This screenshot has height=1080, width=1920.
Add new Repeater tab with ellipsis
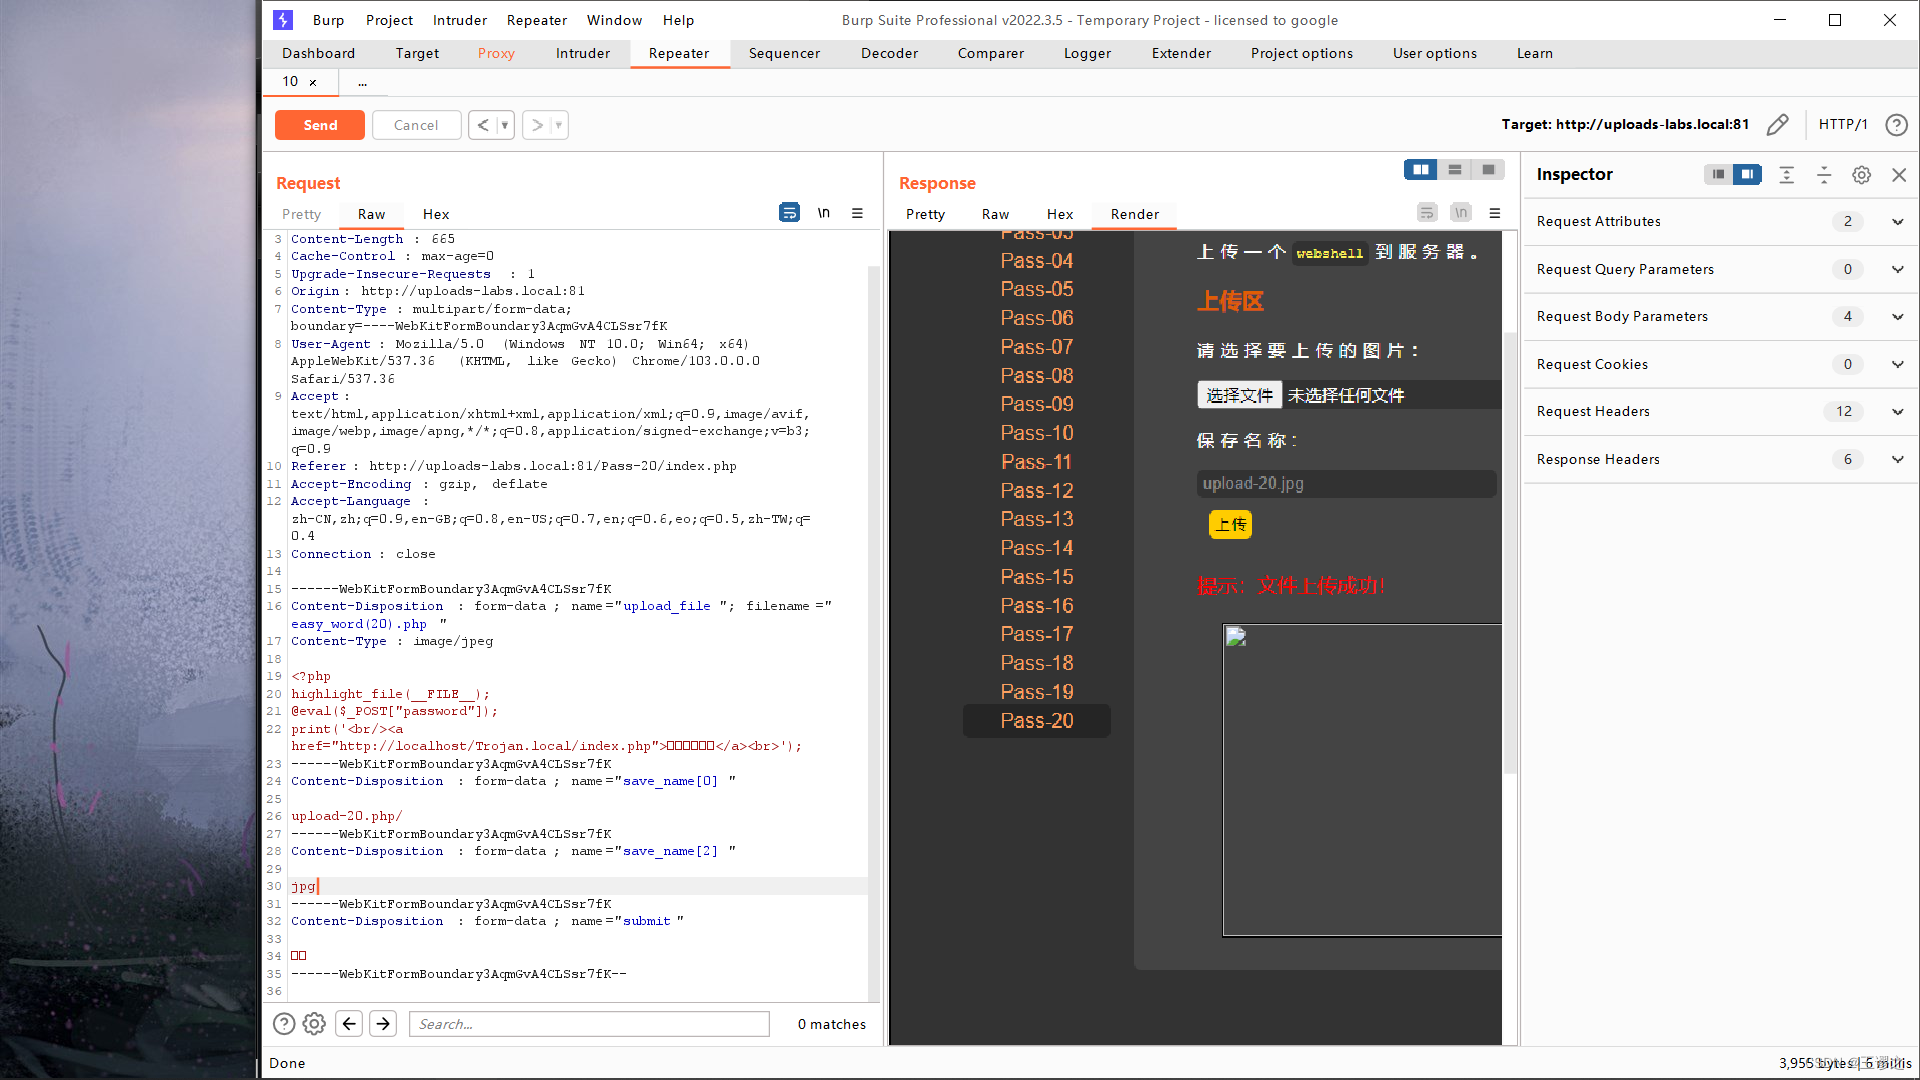[x=362, y=82]
